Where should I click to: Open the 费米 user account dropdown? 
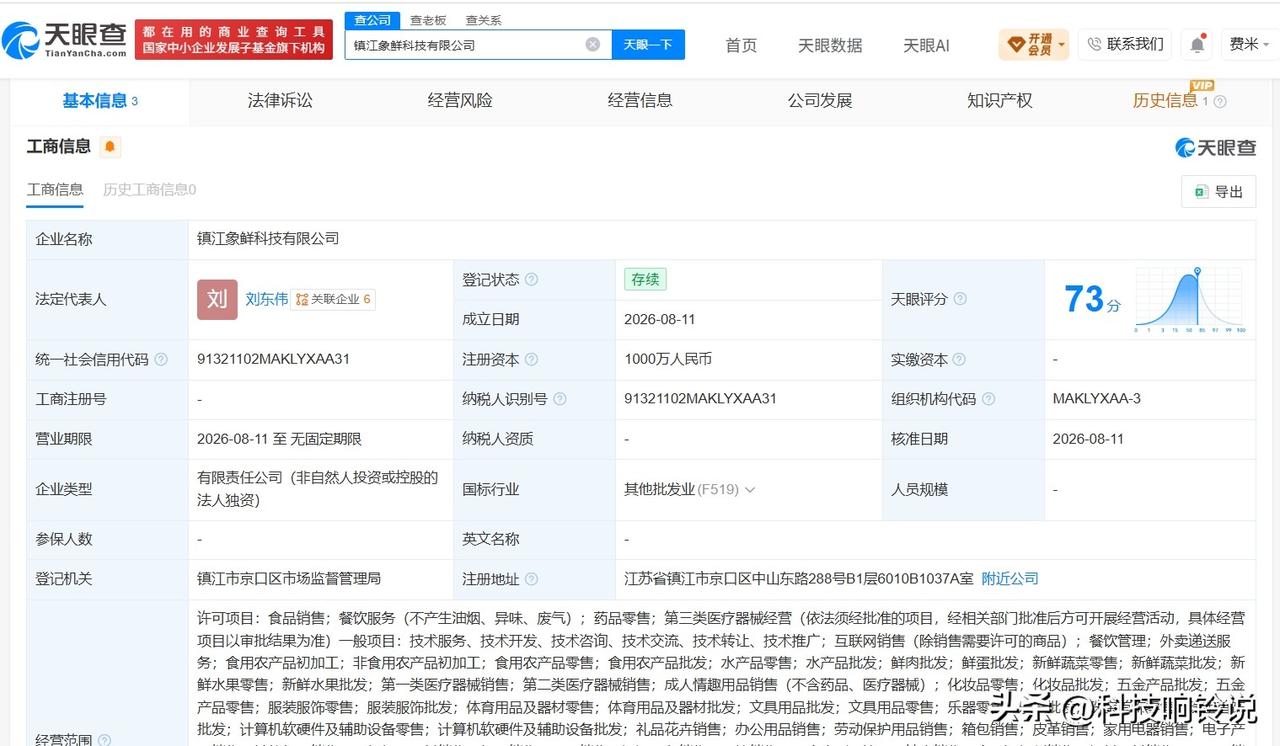(x=1249, y=44)
